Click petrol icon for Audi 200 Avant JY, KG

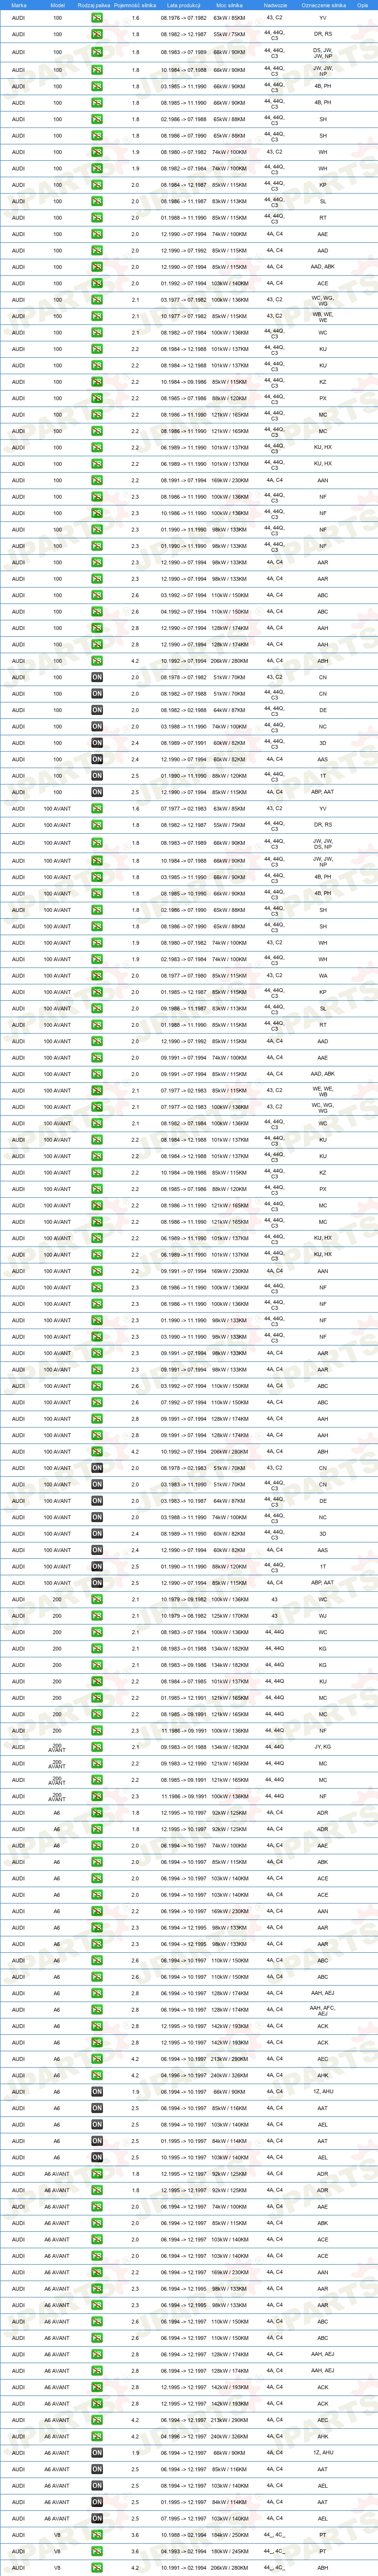click(x=97, y=1747)
